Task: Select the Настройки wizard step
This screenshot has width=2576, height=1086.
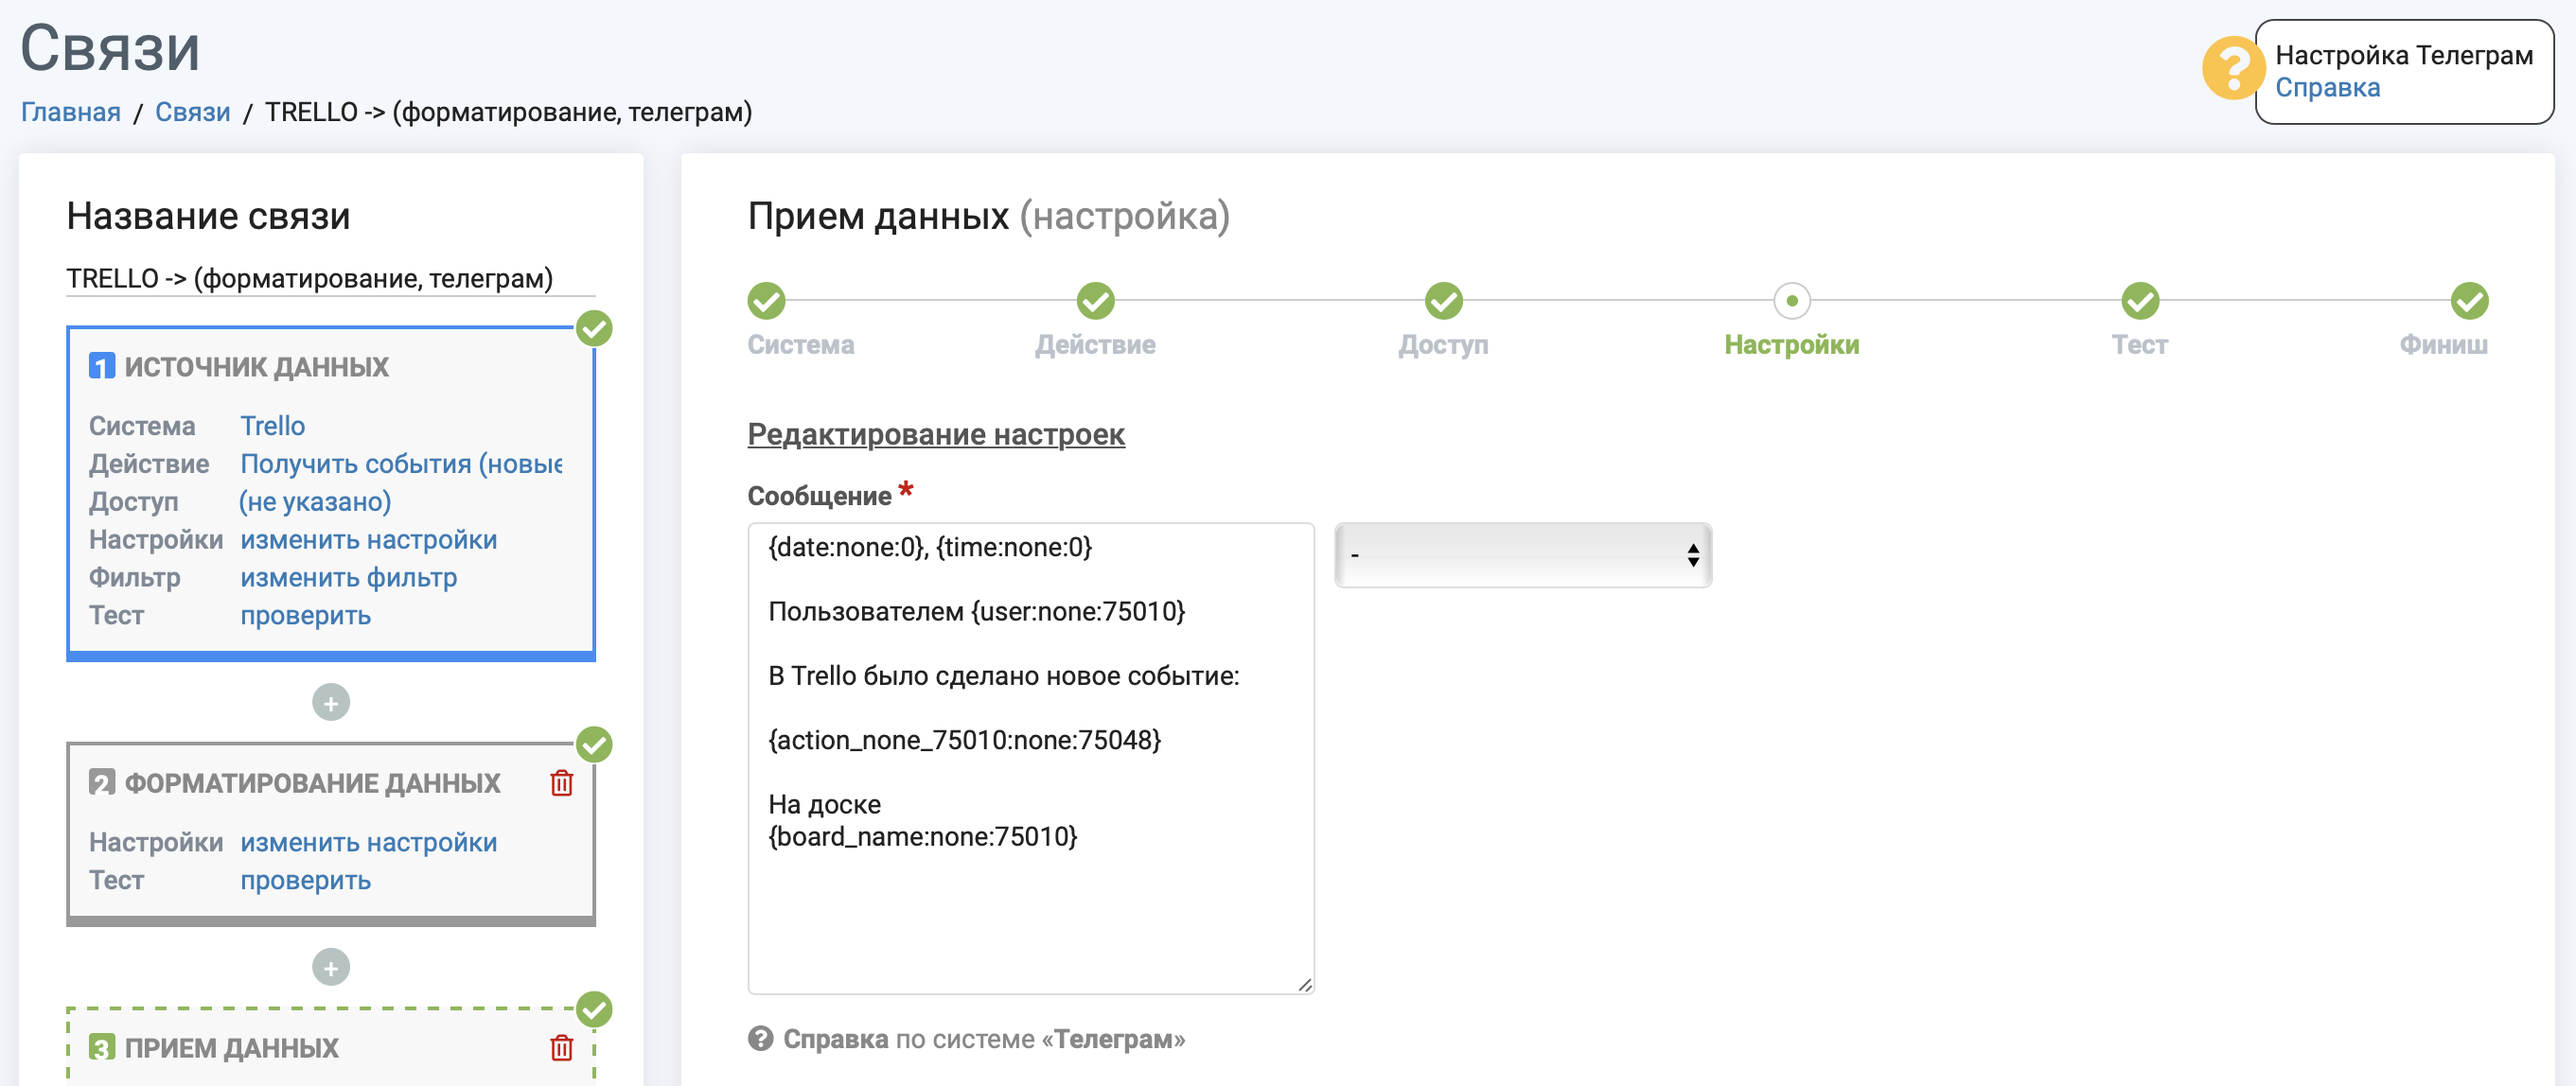Action: pos(1792,345)
